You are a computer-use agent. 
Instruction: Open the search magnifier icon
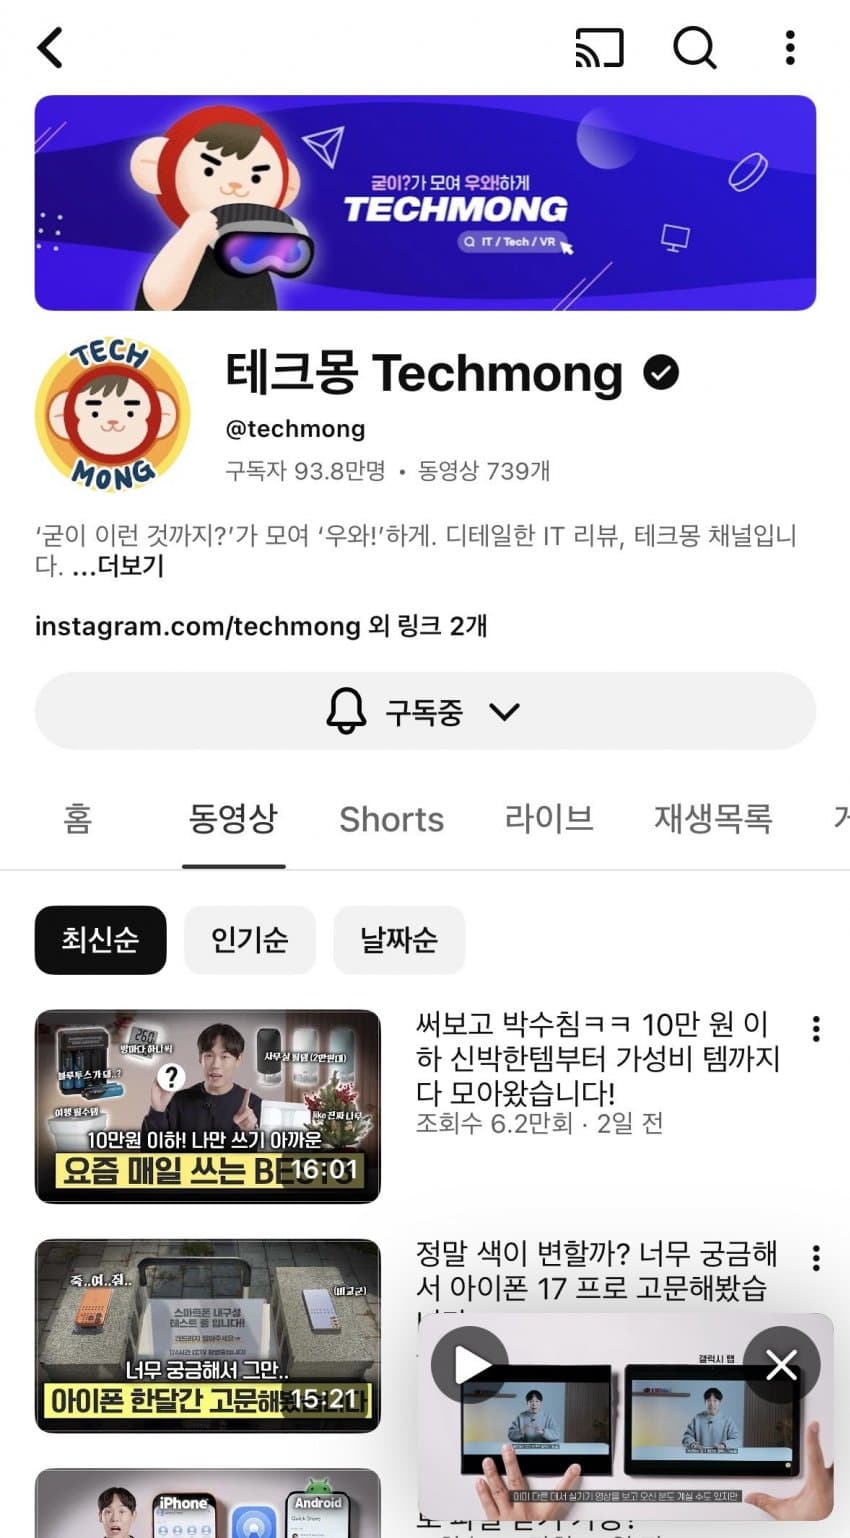(695, 47)
